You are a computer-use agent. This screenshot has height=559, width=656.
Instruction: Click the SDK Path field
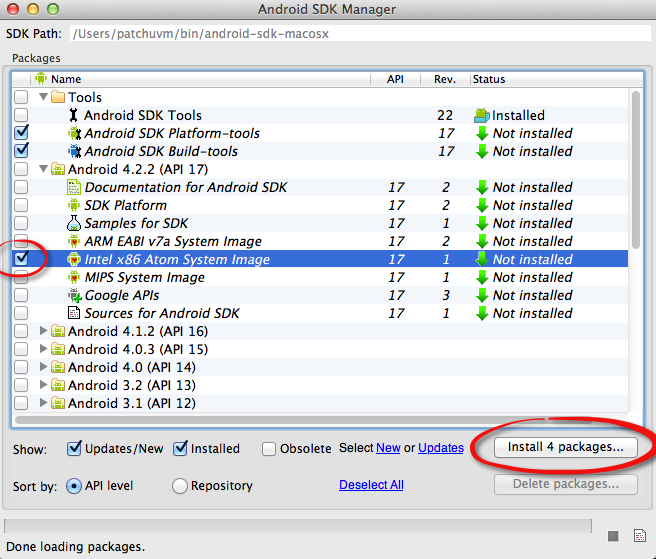coord(360,33)
